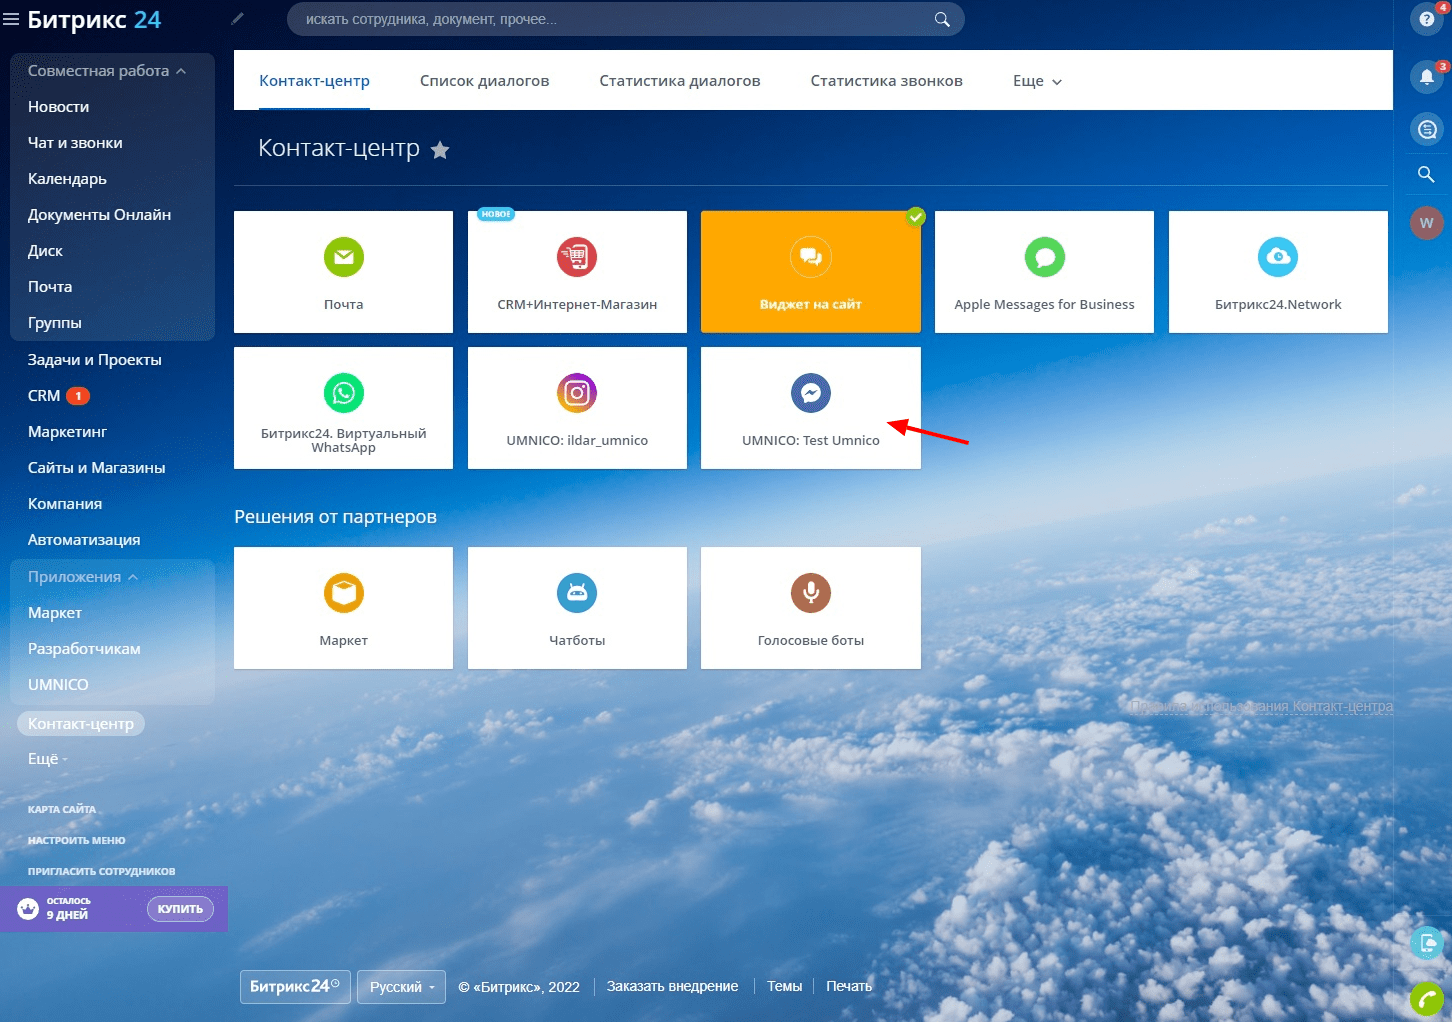
Task: Toggle the hamburger menu to collapse sidebar
Action: pos(12,20)
